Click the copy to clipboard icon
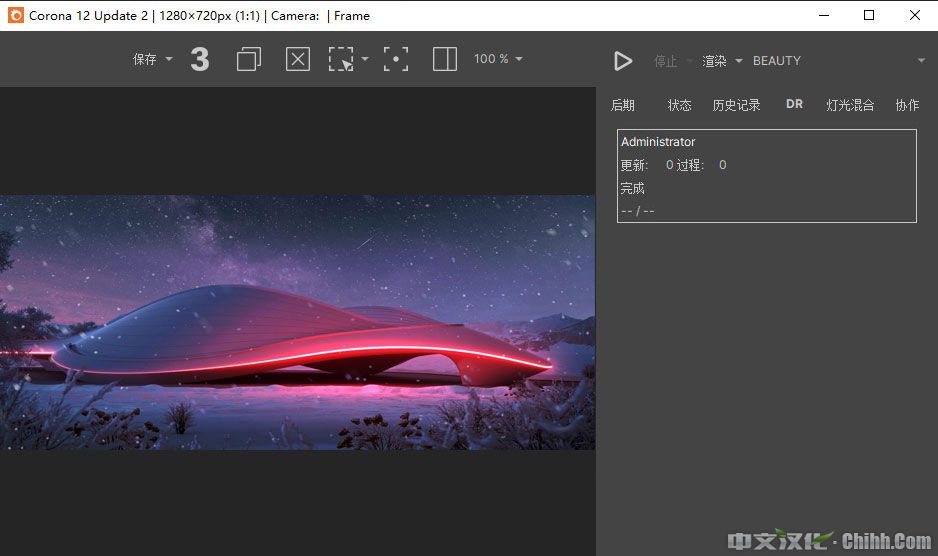Viewport: 938px width, 556px height. (x=248, y=60)
